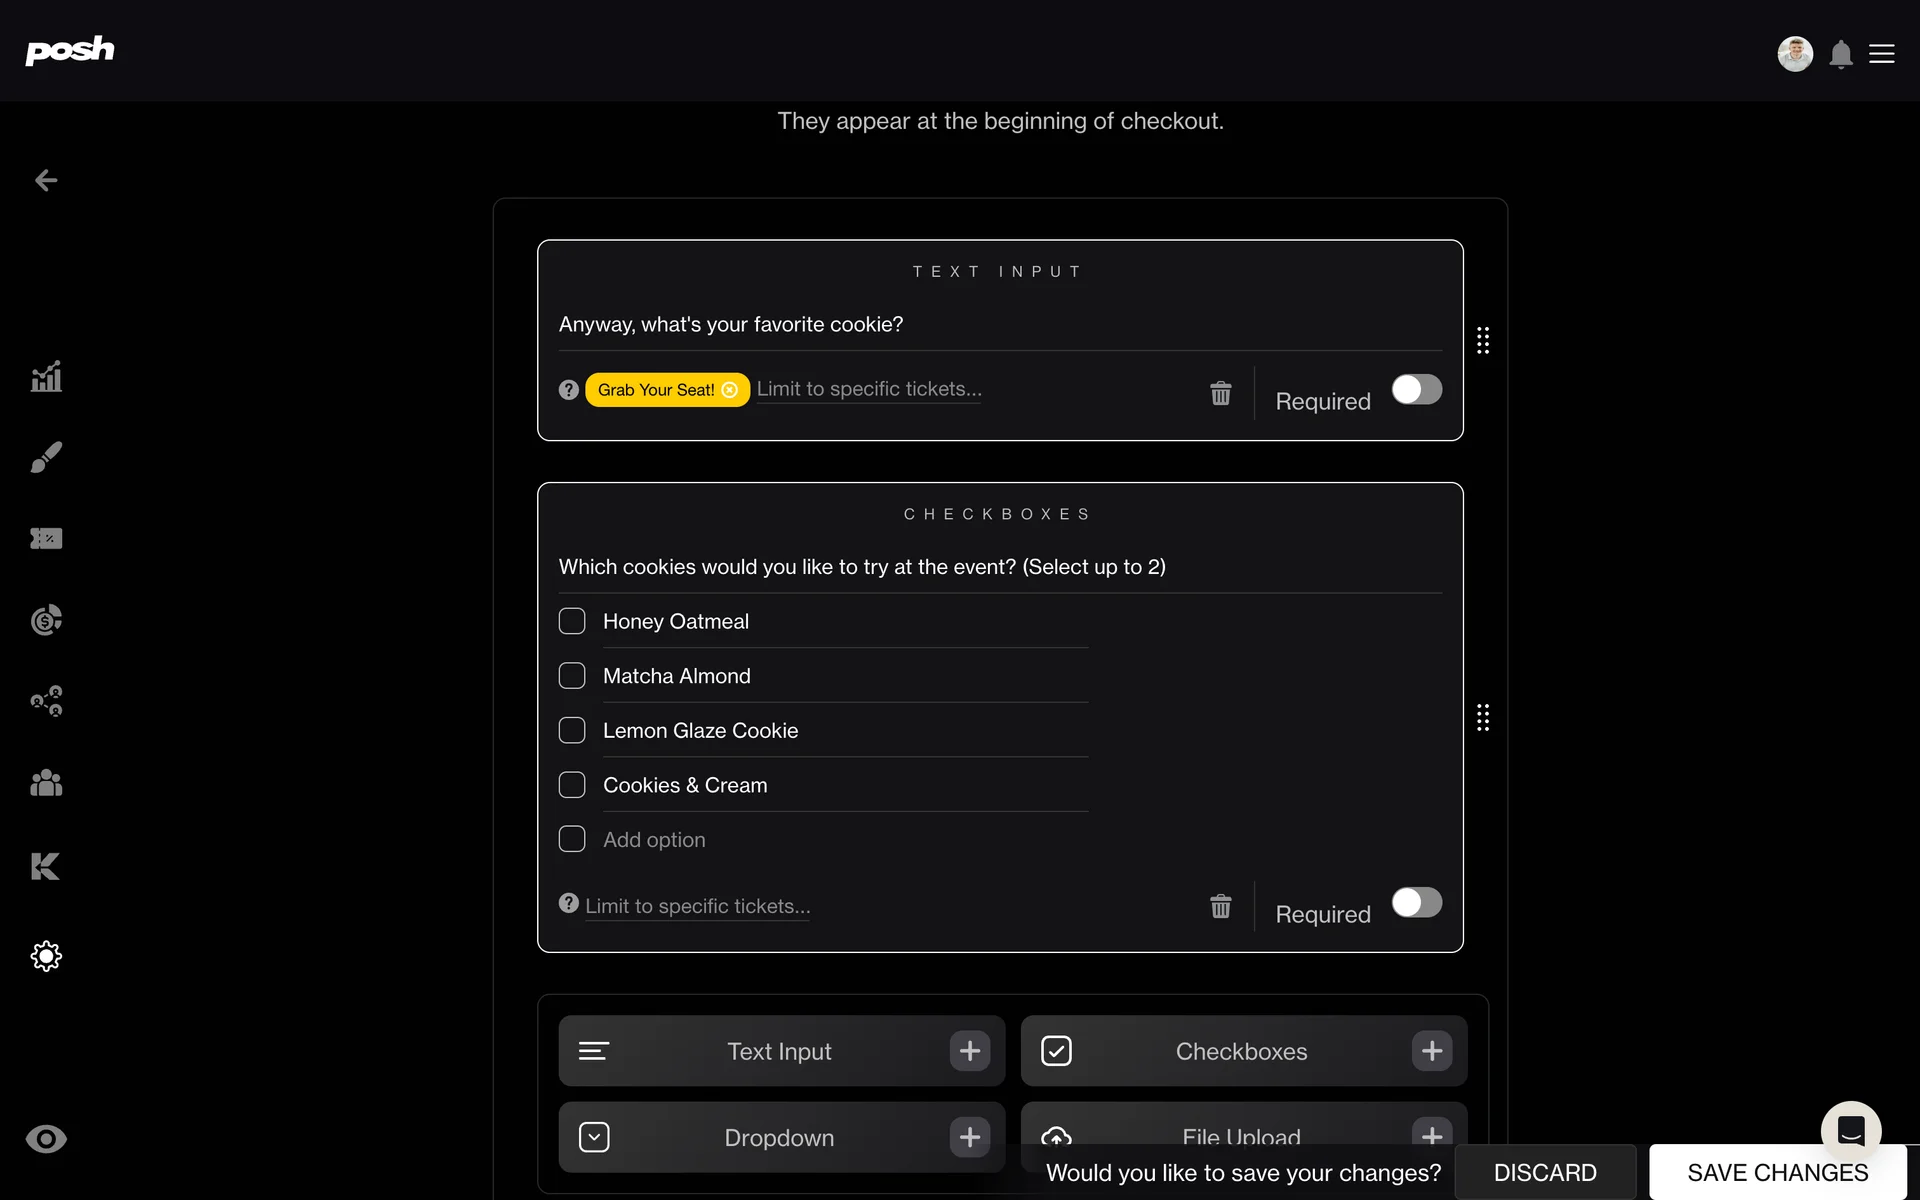This screenshot has height=1200, width=1920.
Task: Toggle Required on the checkboxes question
Action: tap(1416, 902)
